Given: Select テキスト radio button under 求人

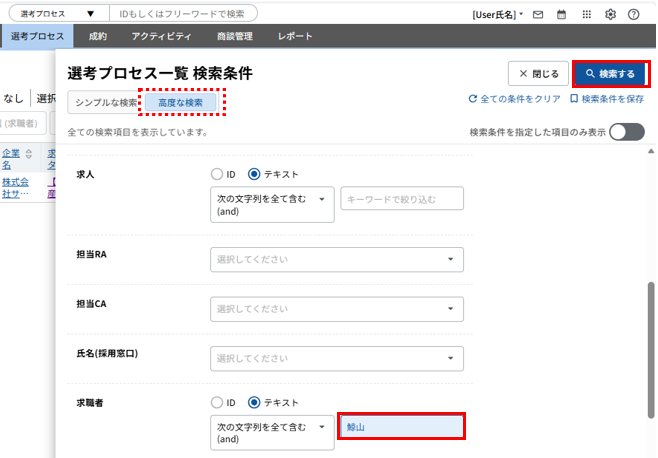Looking at the screenshot, I should coord(254,174).
